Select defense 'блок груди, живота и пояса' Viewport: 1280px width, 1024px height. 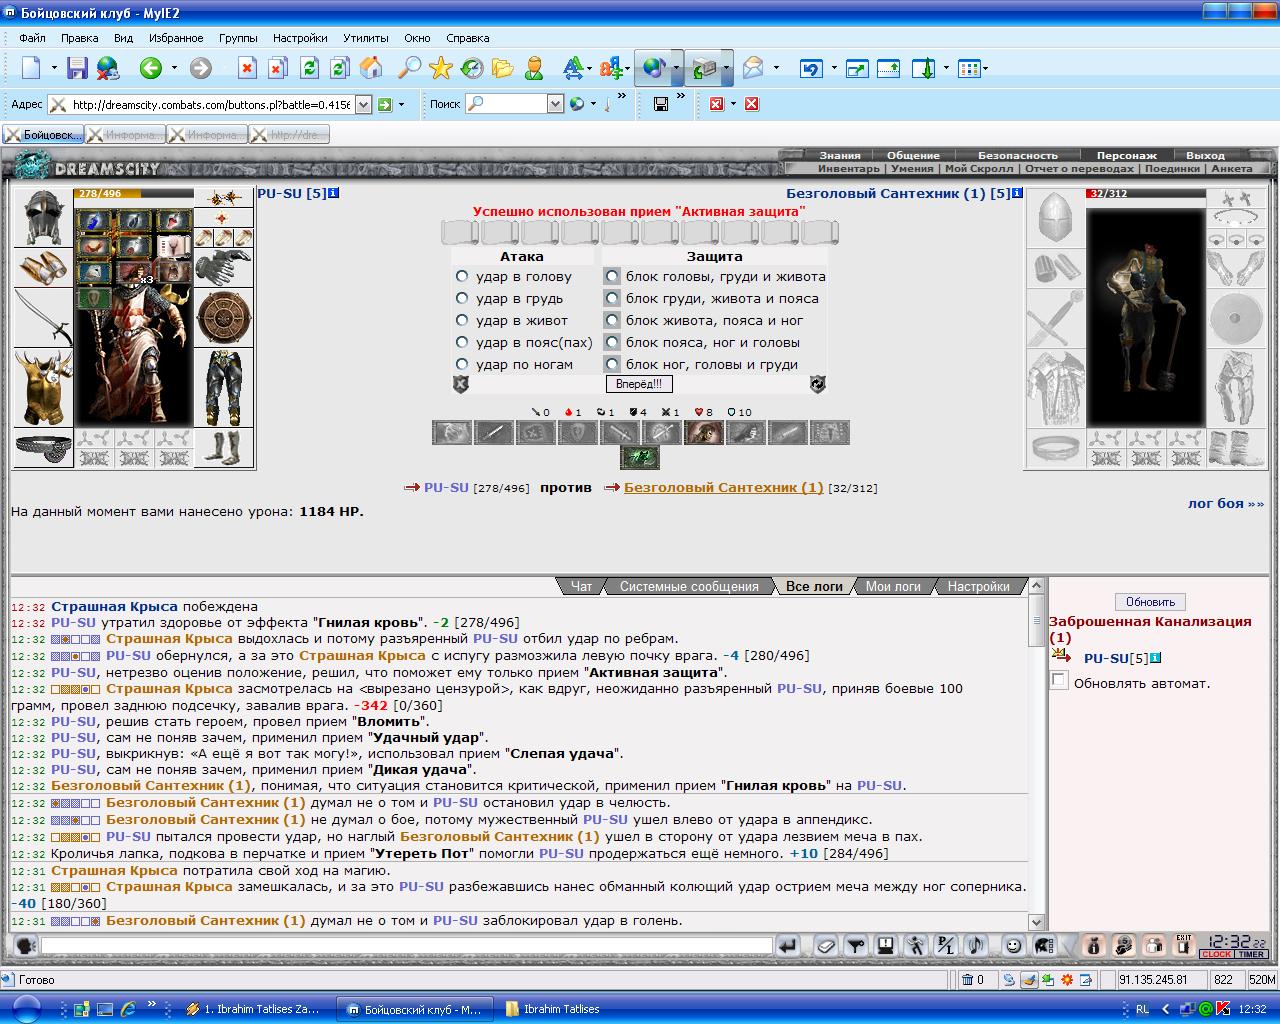point(612,298)
